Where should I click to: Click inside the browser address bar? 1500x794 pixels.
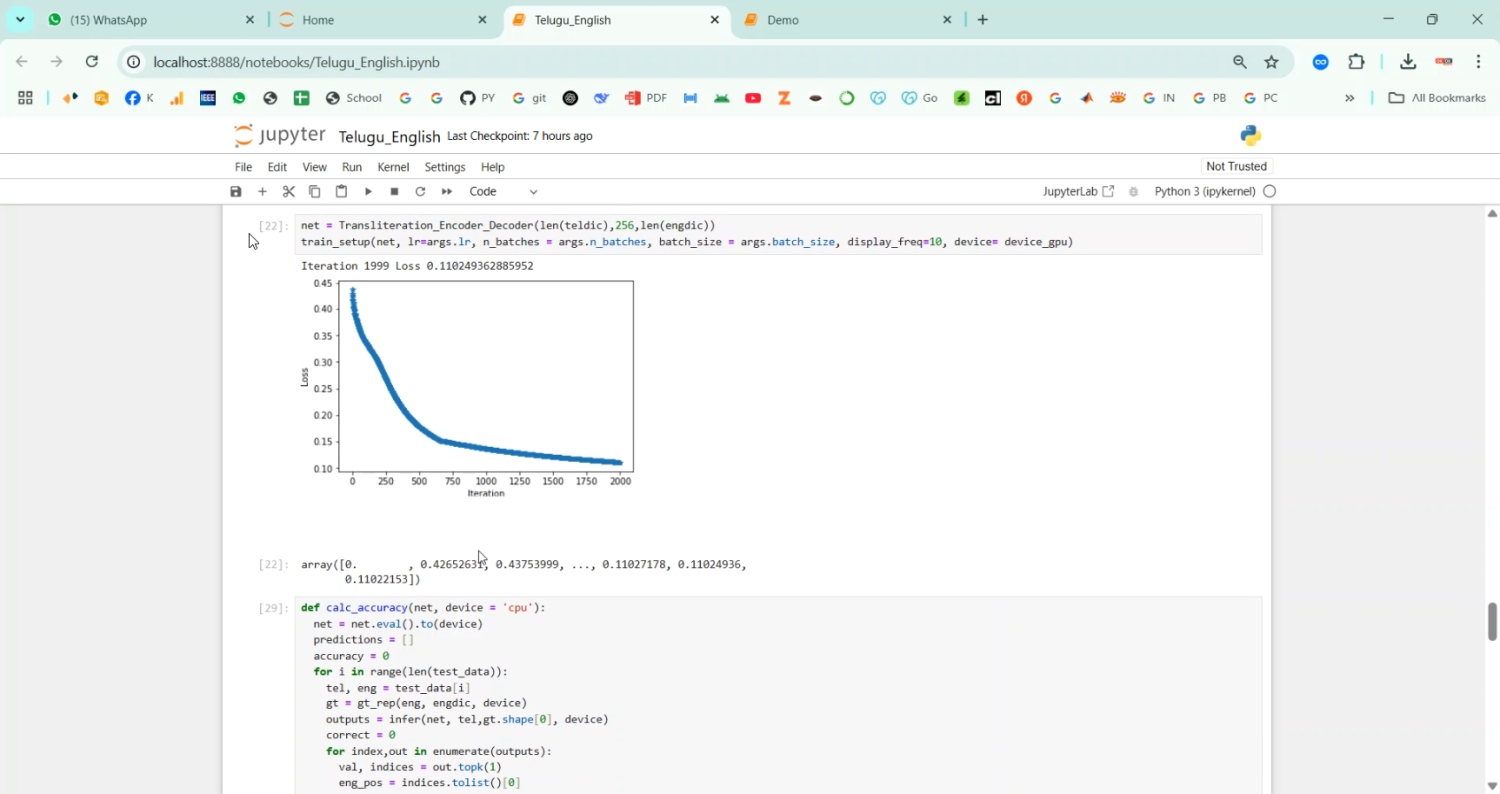click(x=300, y=62)
